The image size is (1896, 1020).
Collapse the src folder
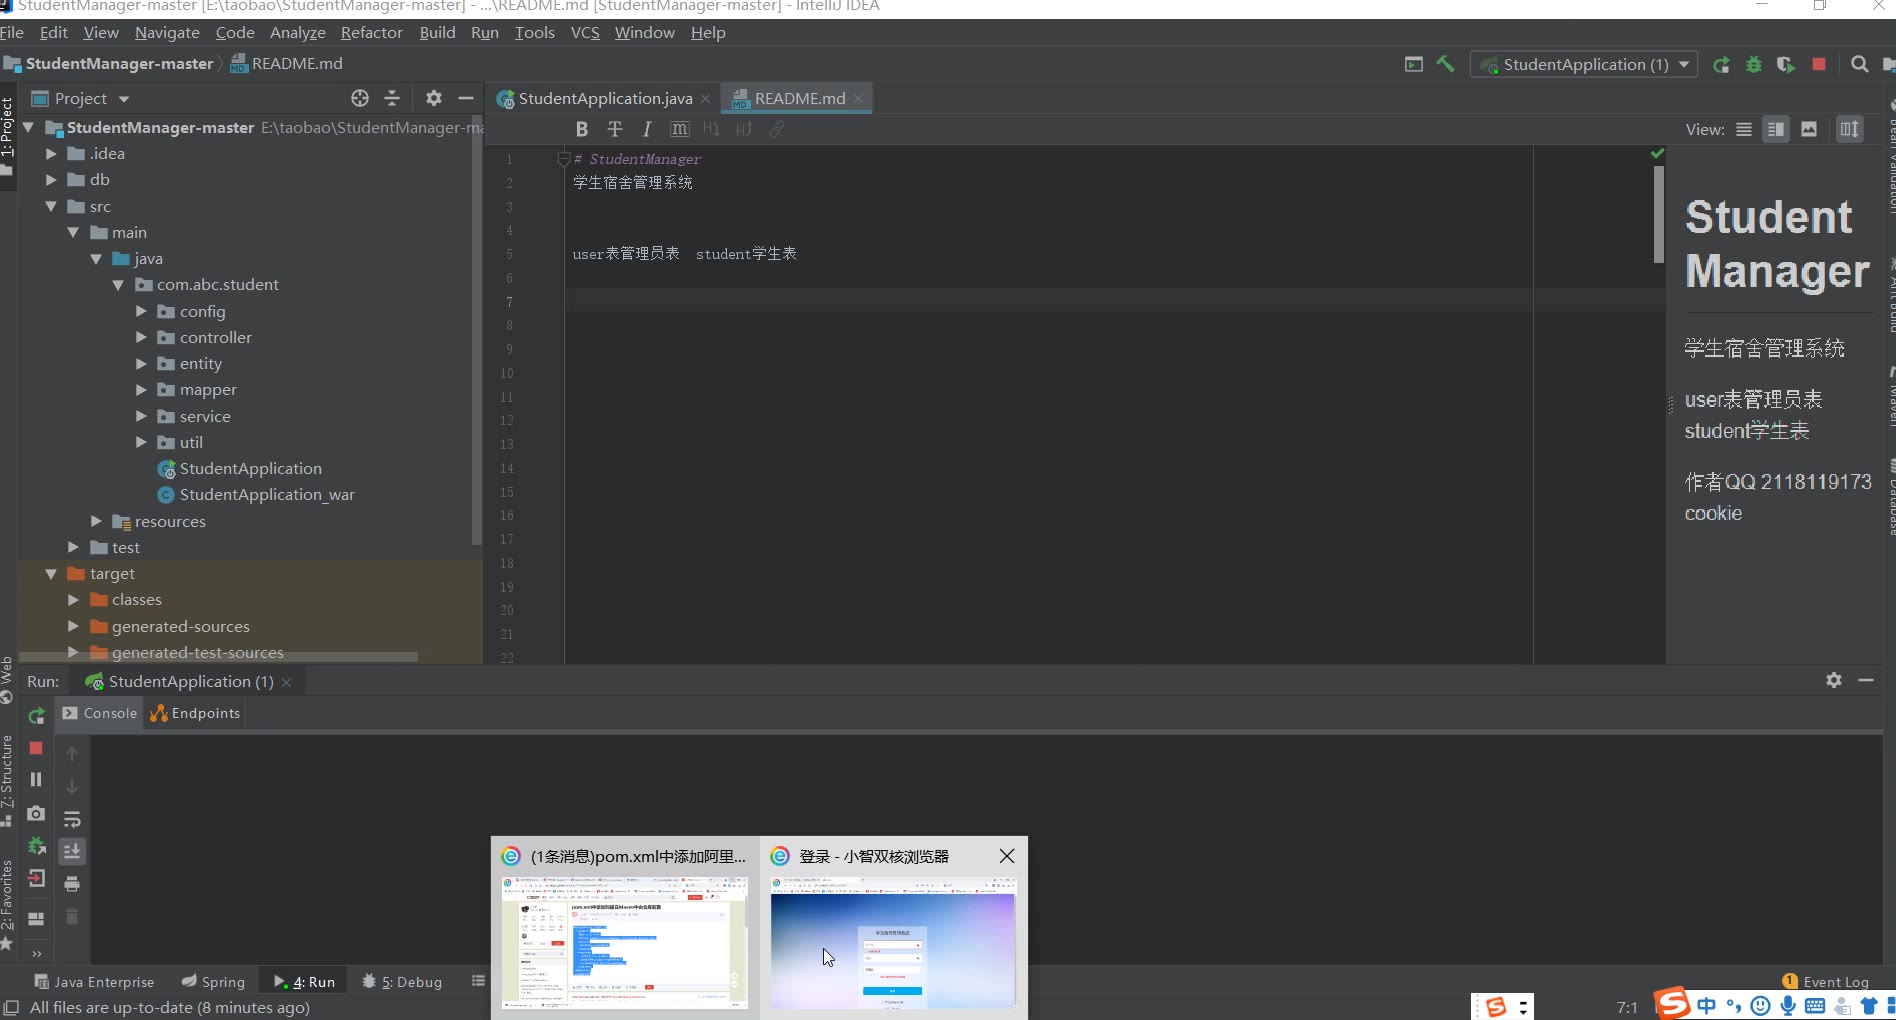51,206
